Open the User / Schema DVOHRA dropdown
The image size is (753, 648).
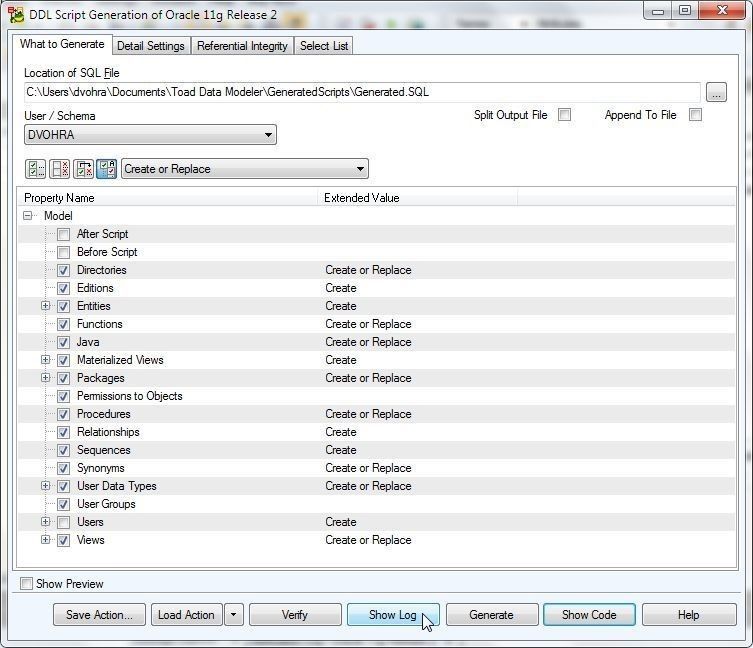pyautogui.click(x=150, y=135)
